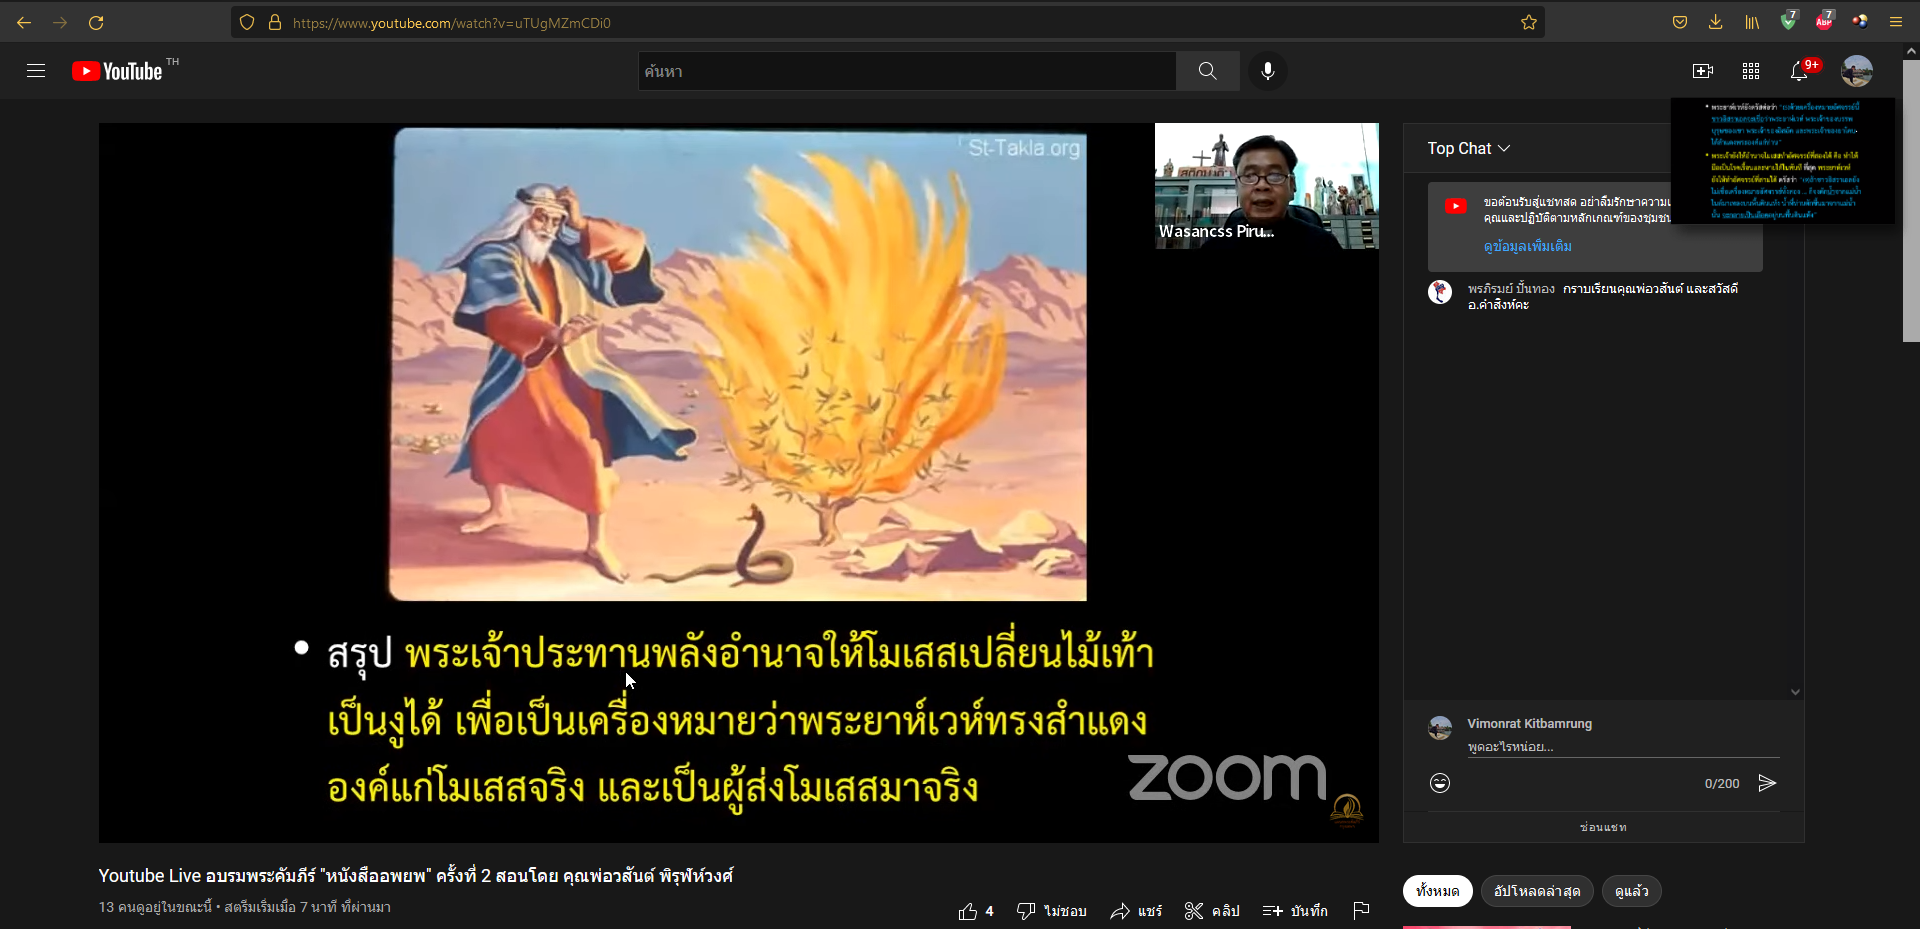
Task: Open the browser library icon
Action: (1752, 22)
